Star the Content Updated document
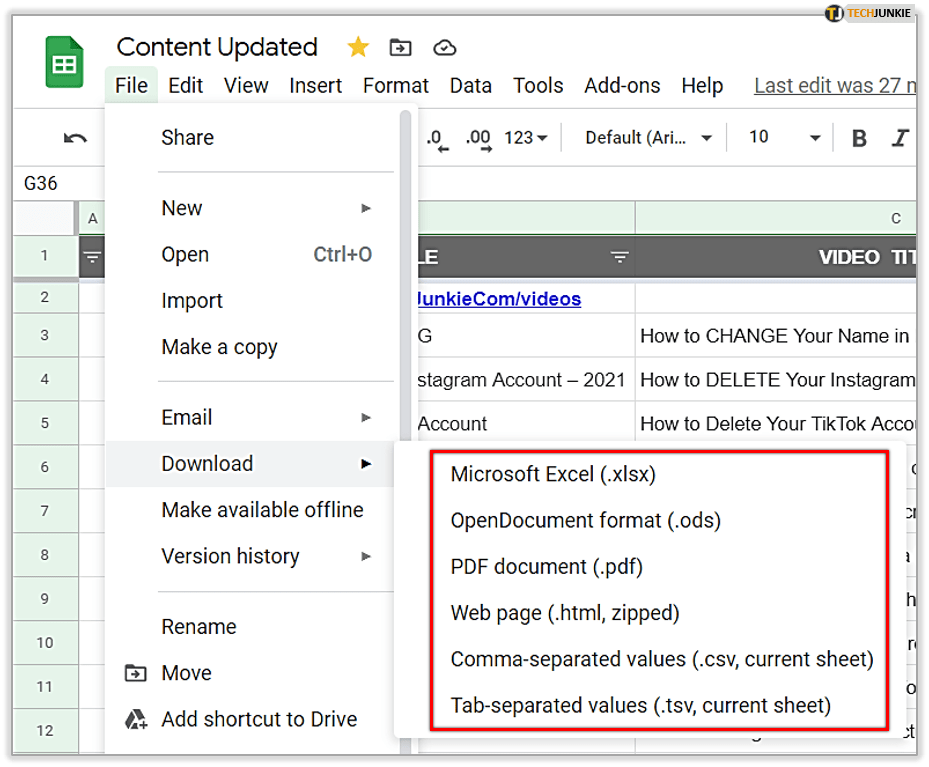Screen dimensions: 929x767 click(358, 47)
